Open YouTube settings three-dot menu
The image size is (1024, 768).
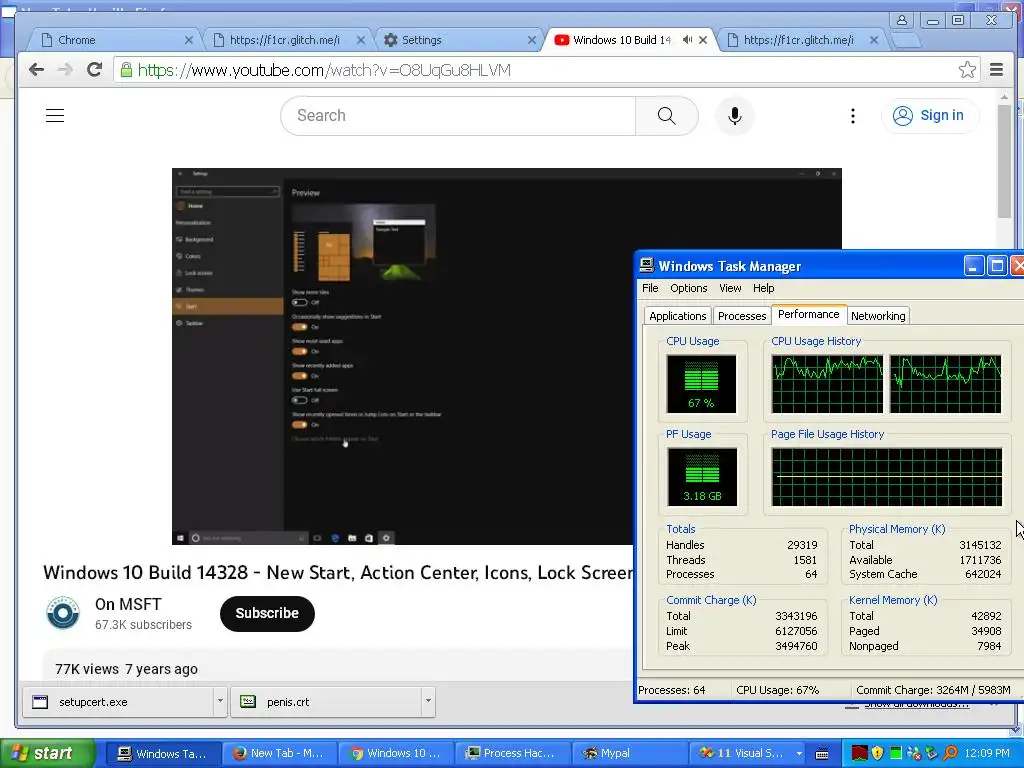852,116
